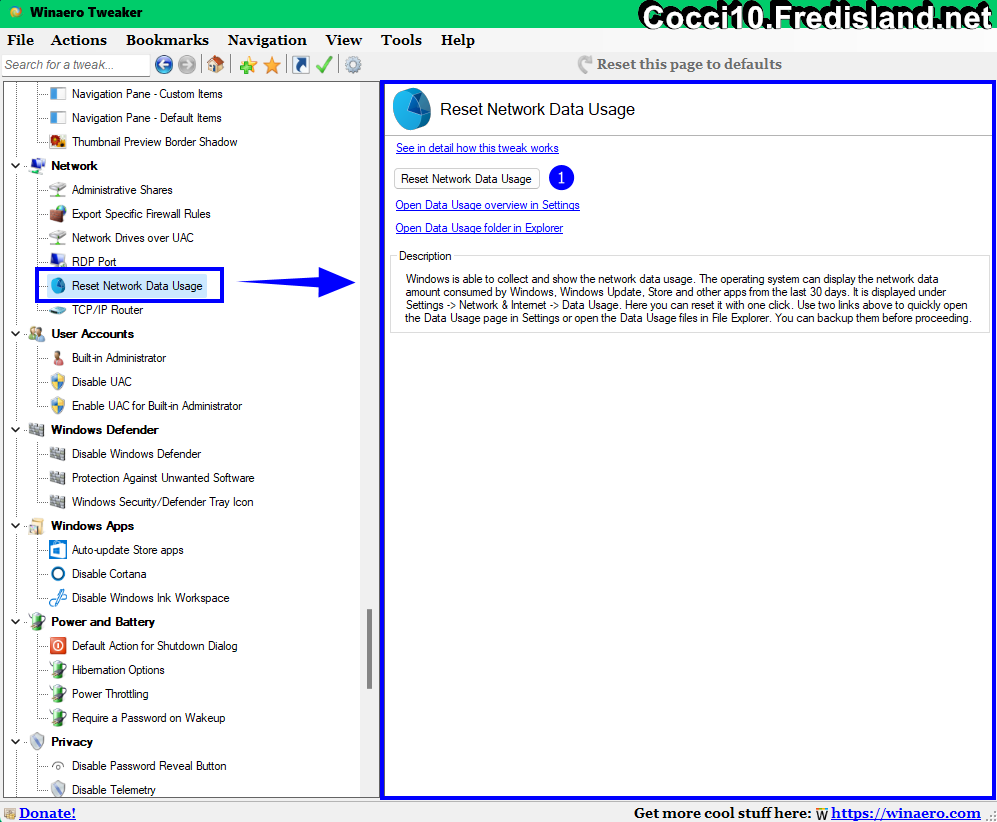
Task: Click the TCP/IP Router icon
Action: coord(58,310)
